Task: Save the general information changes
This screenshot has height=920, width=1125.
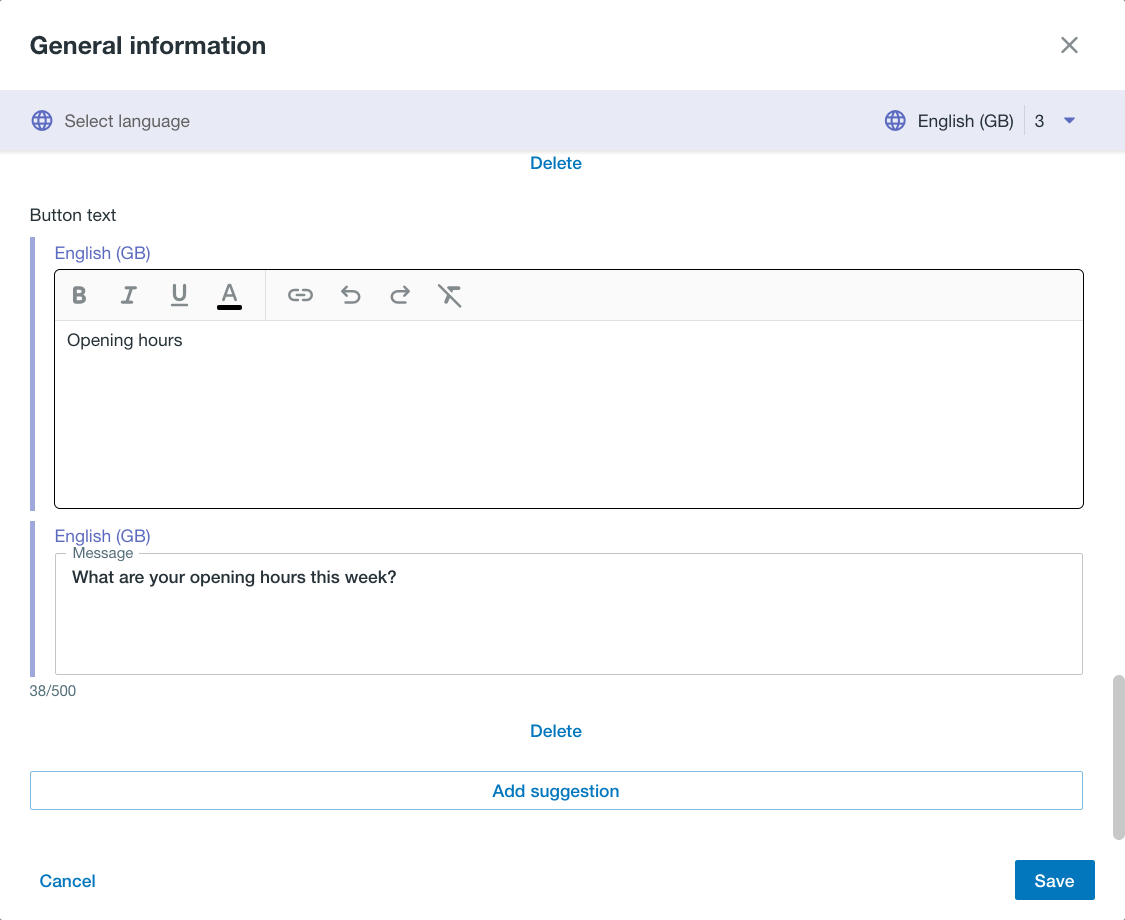Action: [x=1055, y=881]
